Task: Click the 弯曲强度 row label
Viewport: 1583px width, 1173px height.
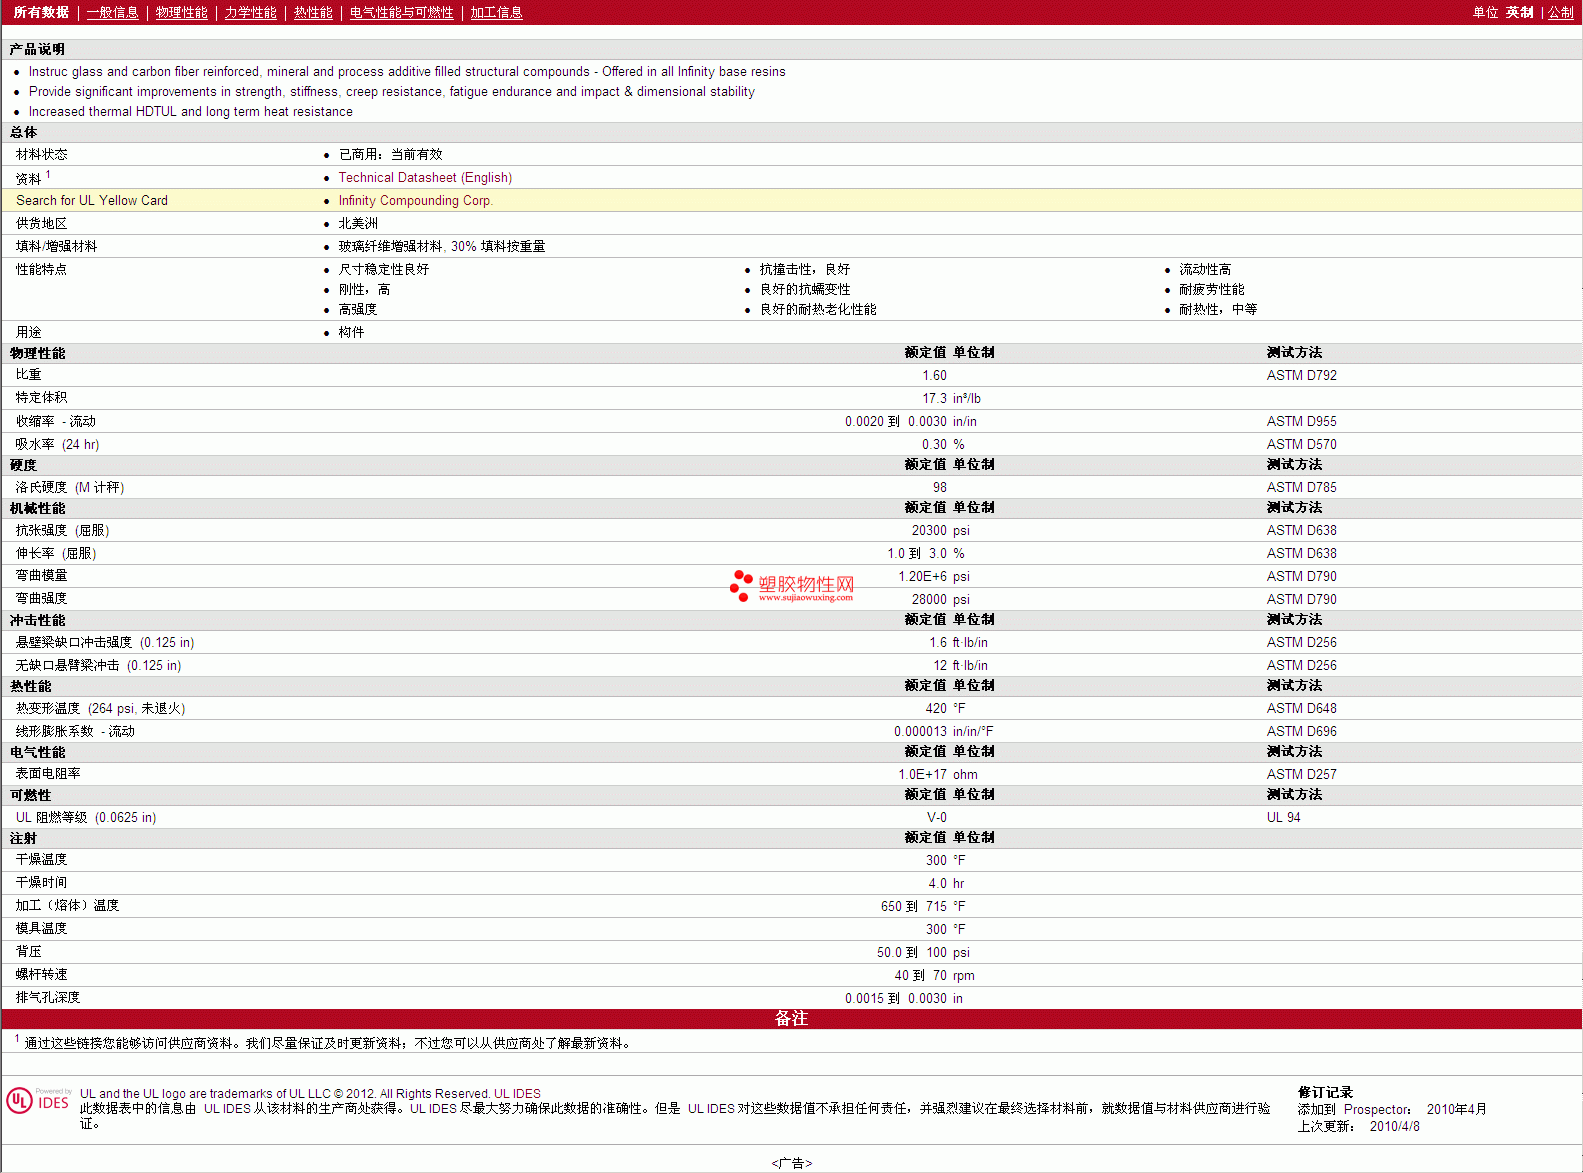Action: click(41, 599)
